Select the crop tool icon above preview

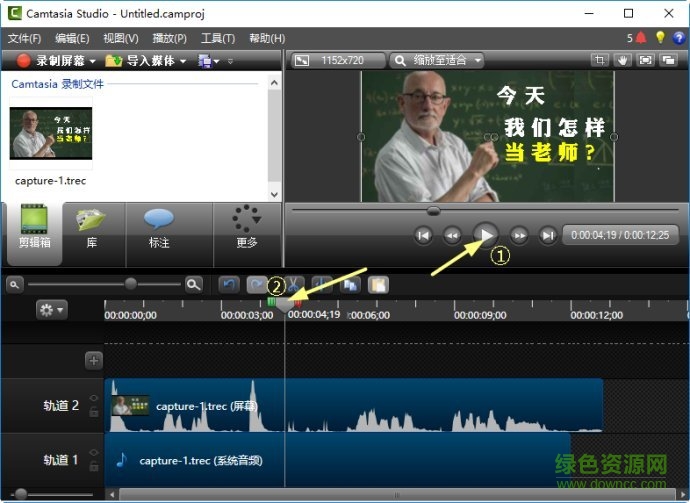click(600, 60)
